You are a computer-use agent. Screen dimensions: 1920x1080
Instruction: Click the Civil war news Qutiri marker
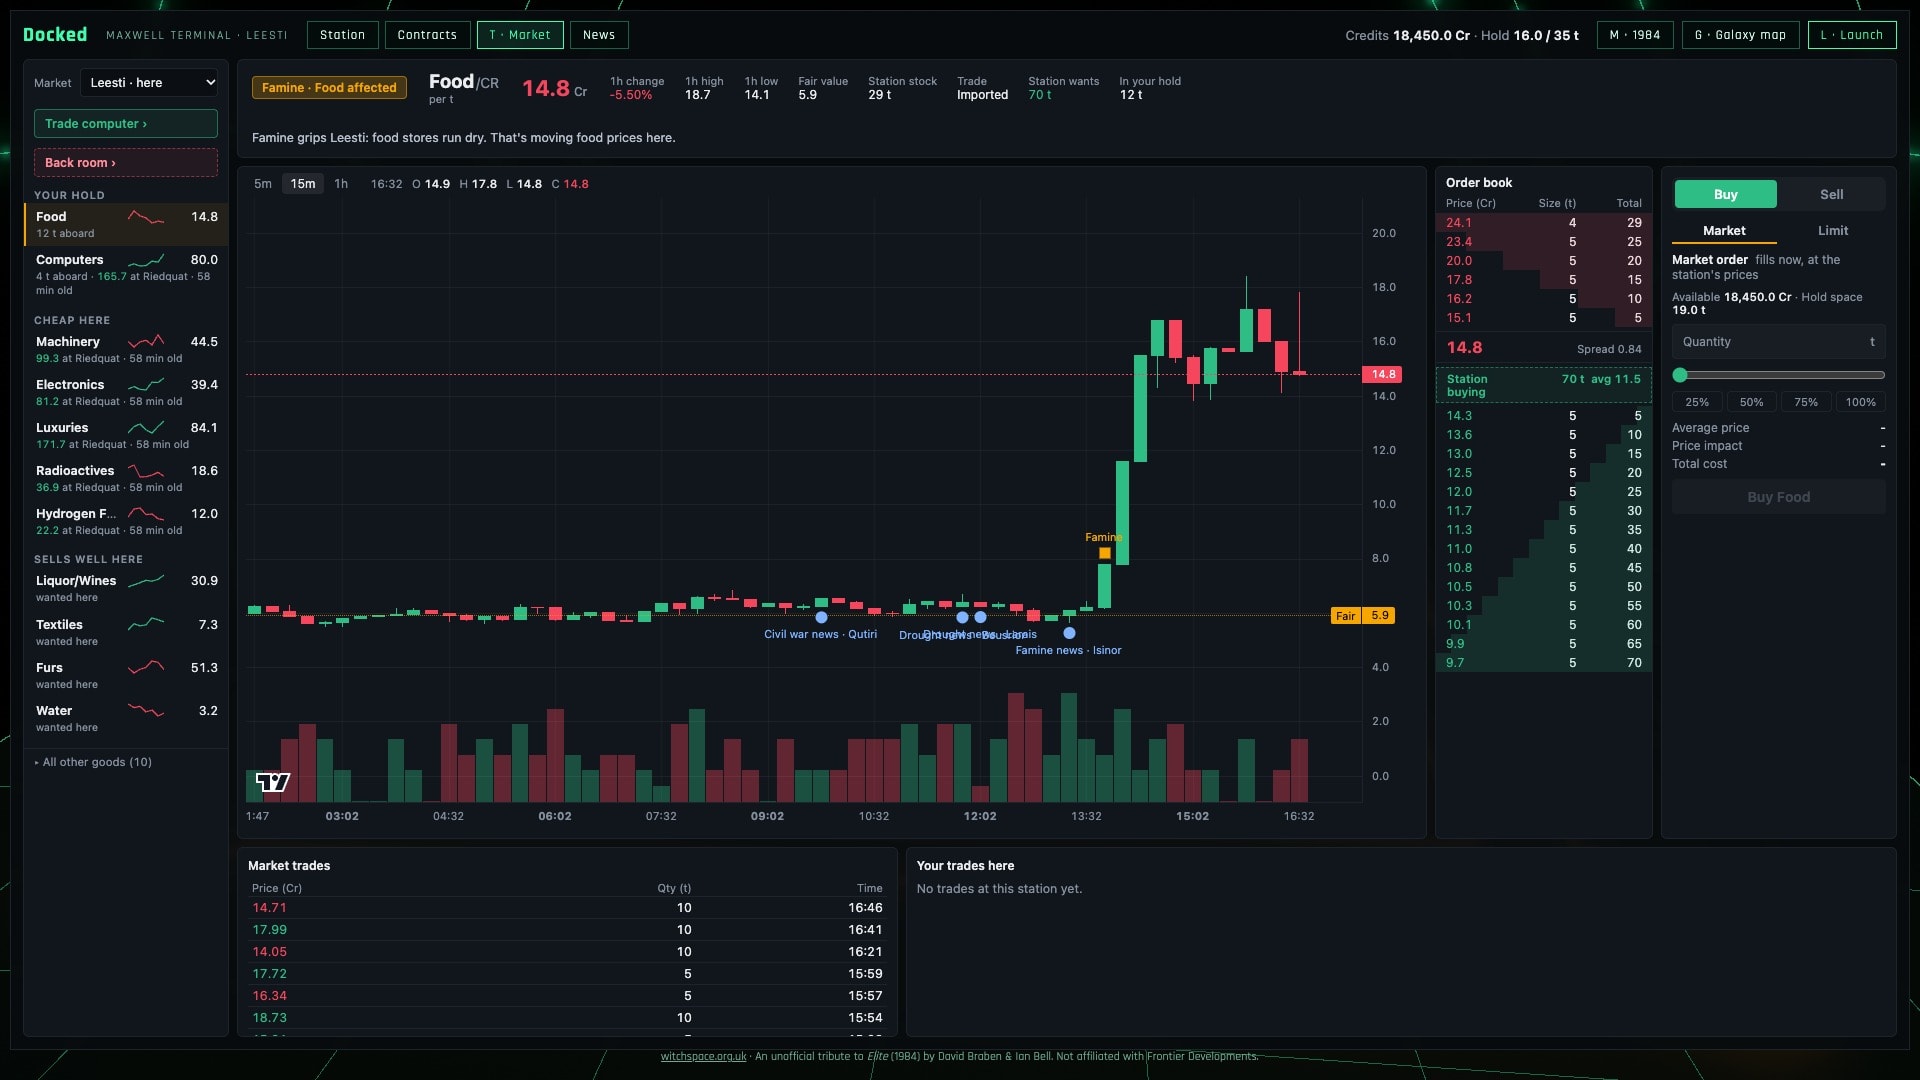[x=821, y=618]
